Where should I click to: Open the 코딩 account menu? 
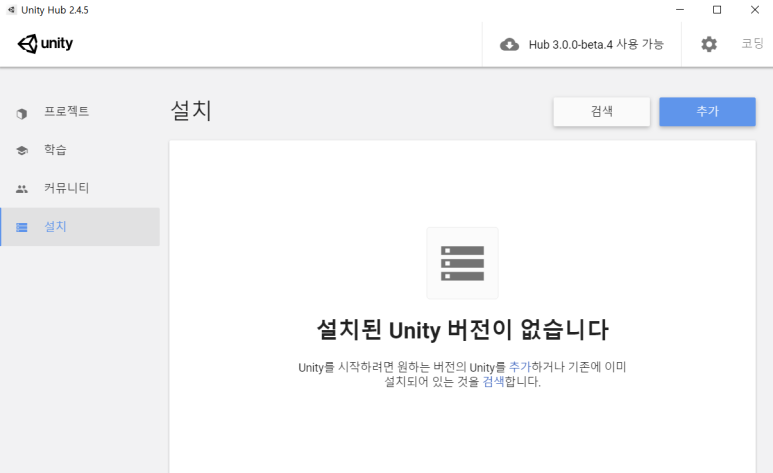tap(752, 43)
